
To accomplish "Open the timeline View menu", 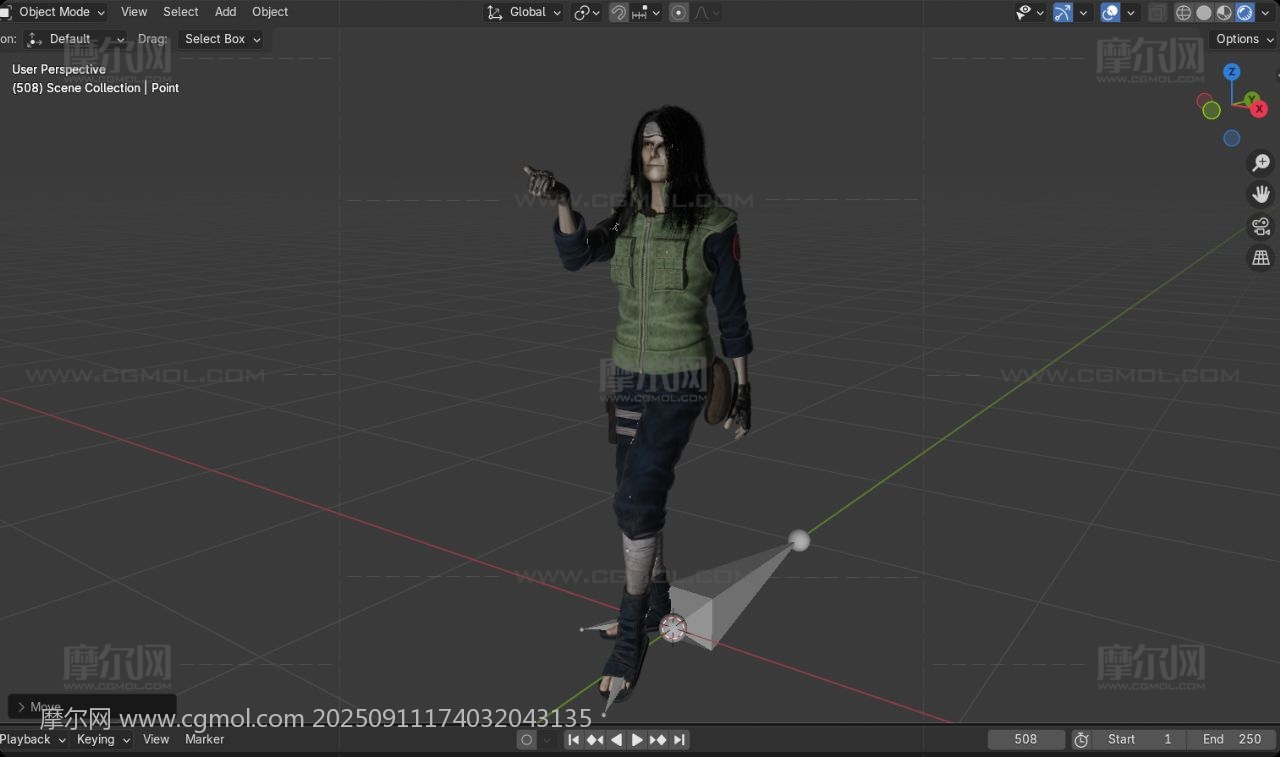I will 156,739.
